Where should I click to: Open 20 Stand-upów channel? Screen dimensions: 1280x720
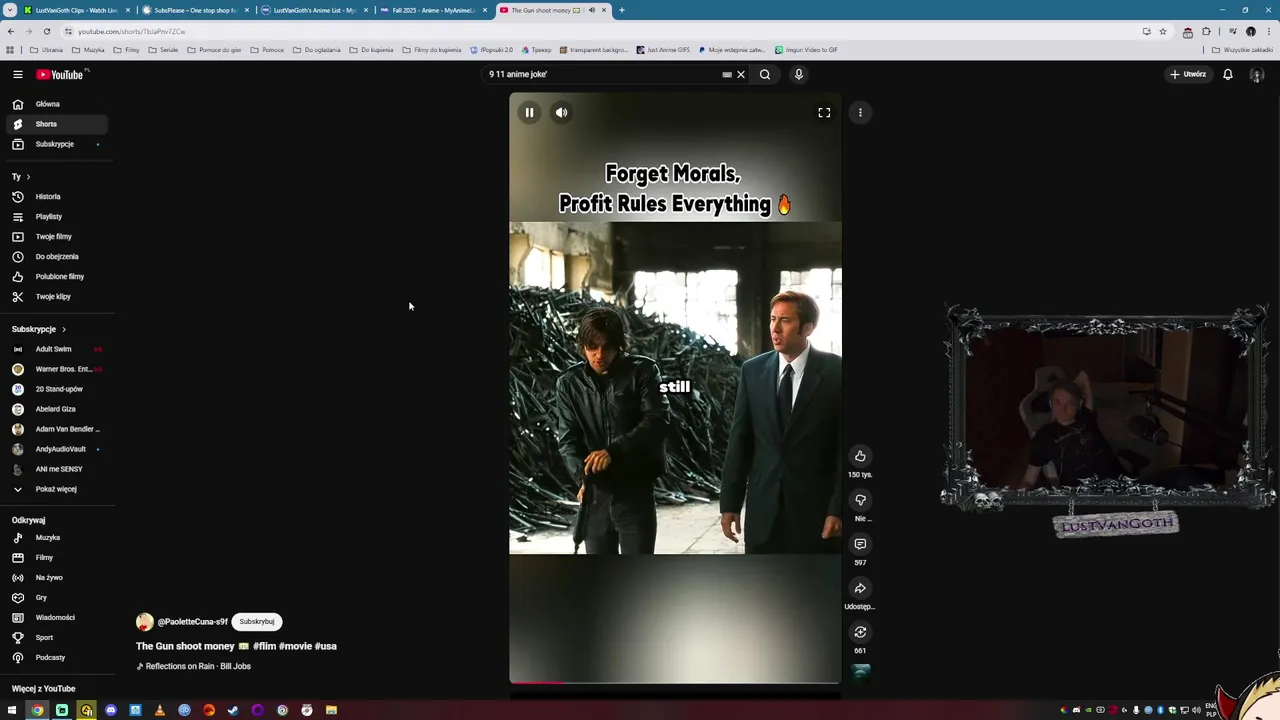(x=57, y=389)
